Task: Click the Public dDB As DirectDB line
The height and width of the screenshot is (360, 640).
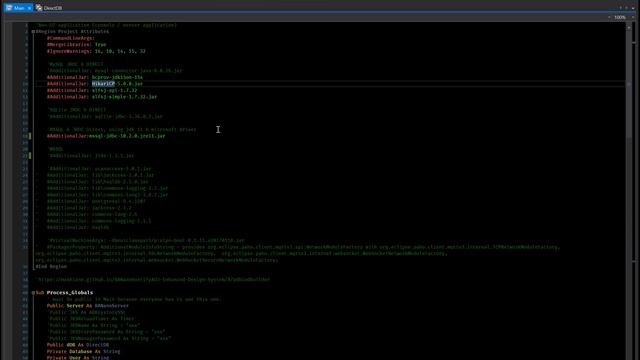Action: click(x=78, y=345)
